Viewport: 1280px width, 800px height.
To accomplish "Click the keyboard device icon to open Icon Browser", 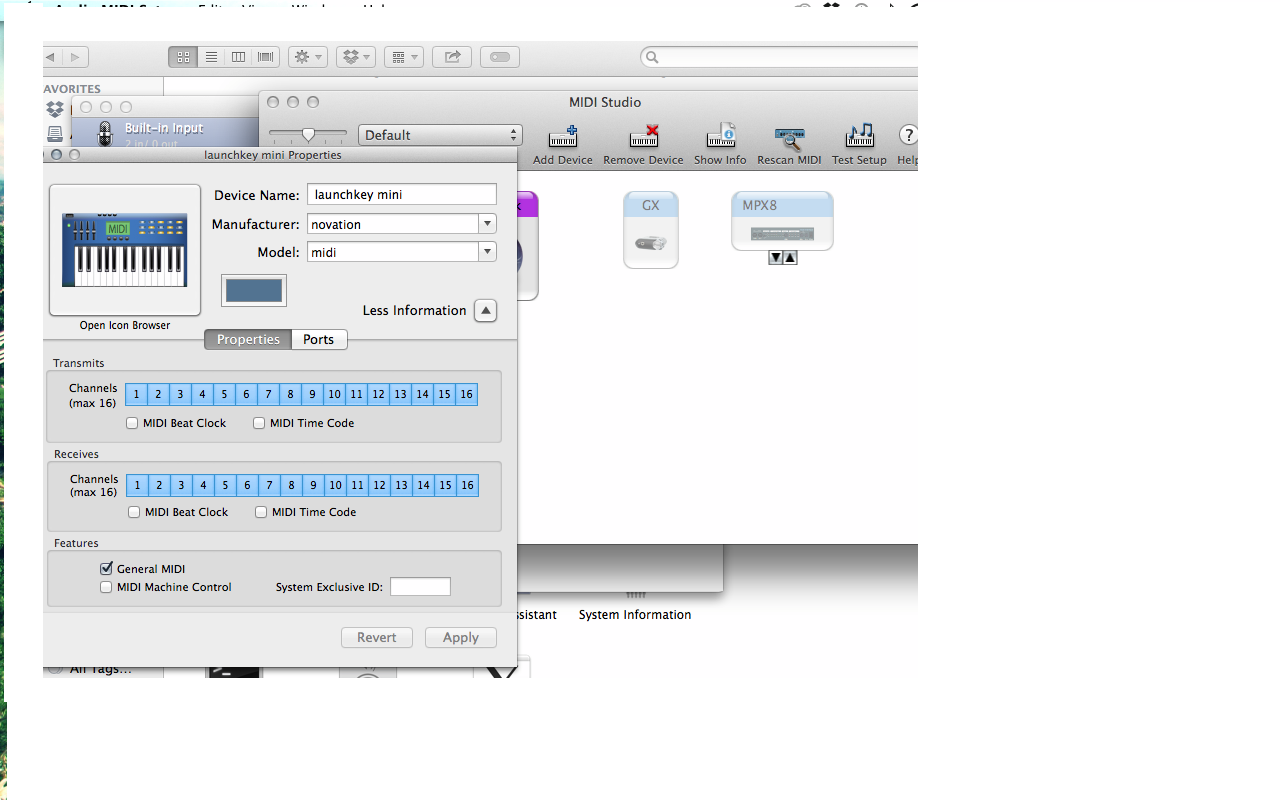I will [125, 250].
